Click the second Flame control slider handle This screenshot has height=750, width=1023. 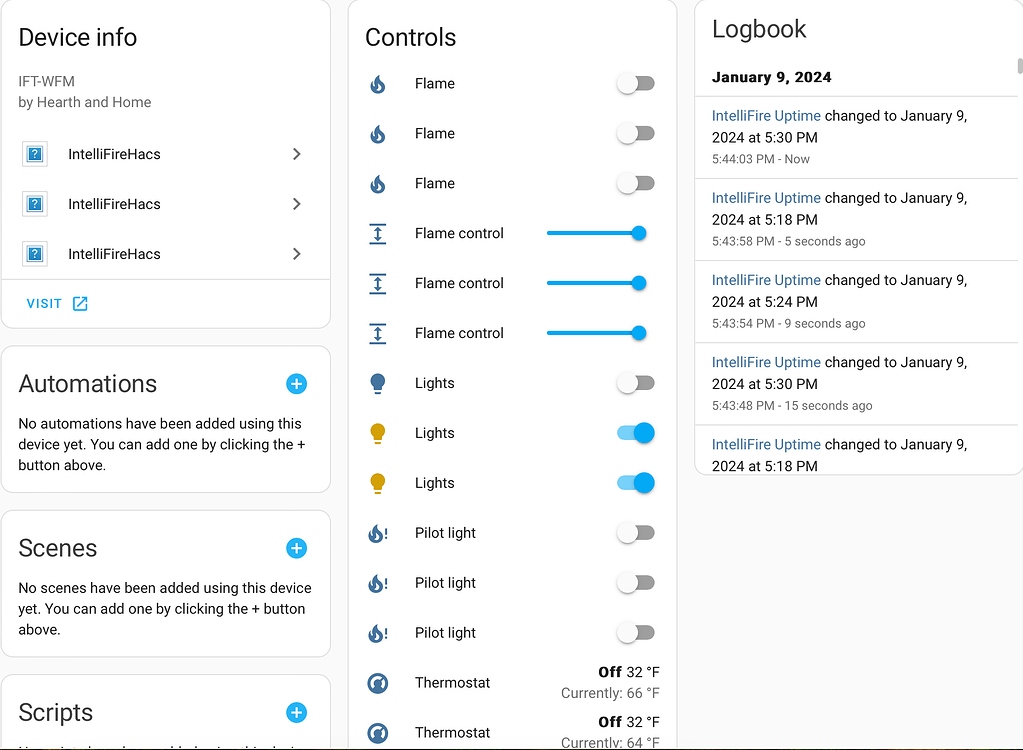coord(639,283)
